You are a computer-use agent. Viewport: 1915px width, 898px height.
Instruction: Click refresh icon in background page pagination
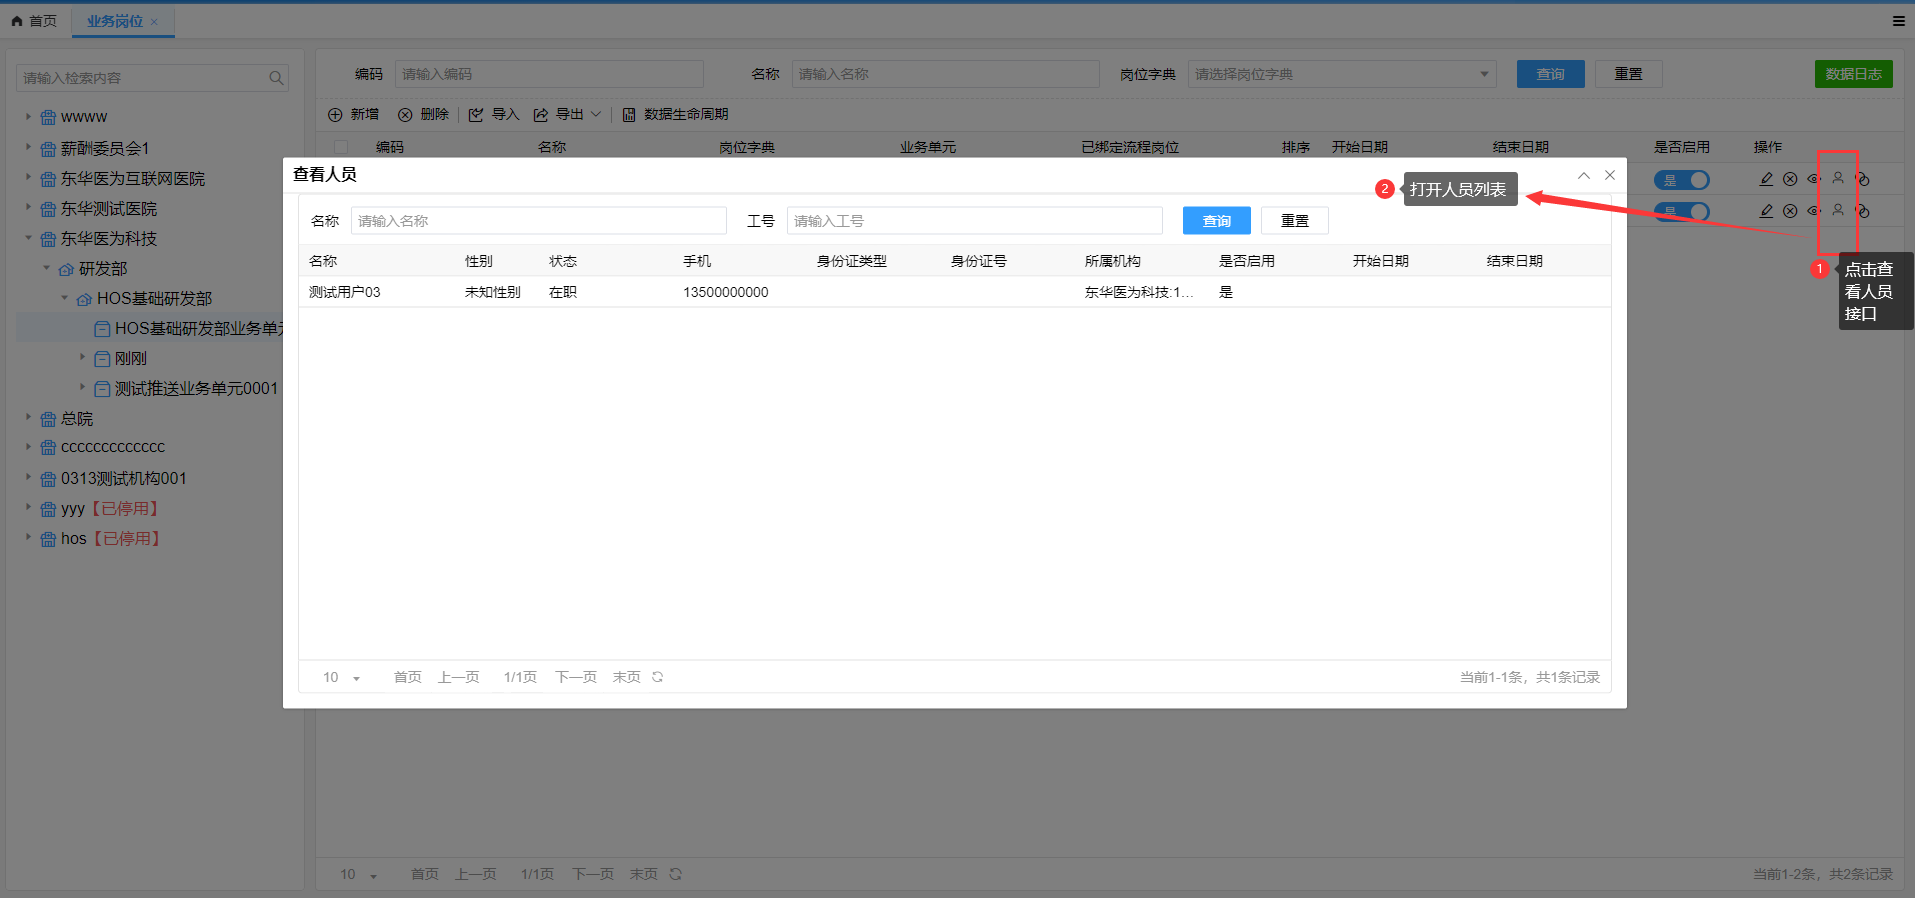point(675,874)
